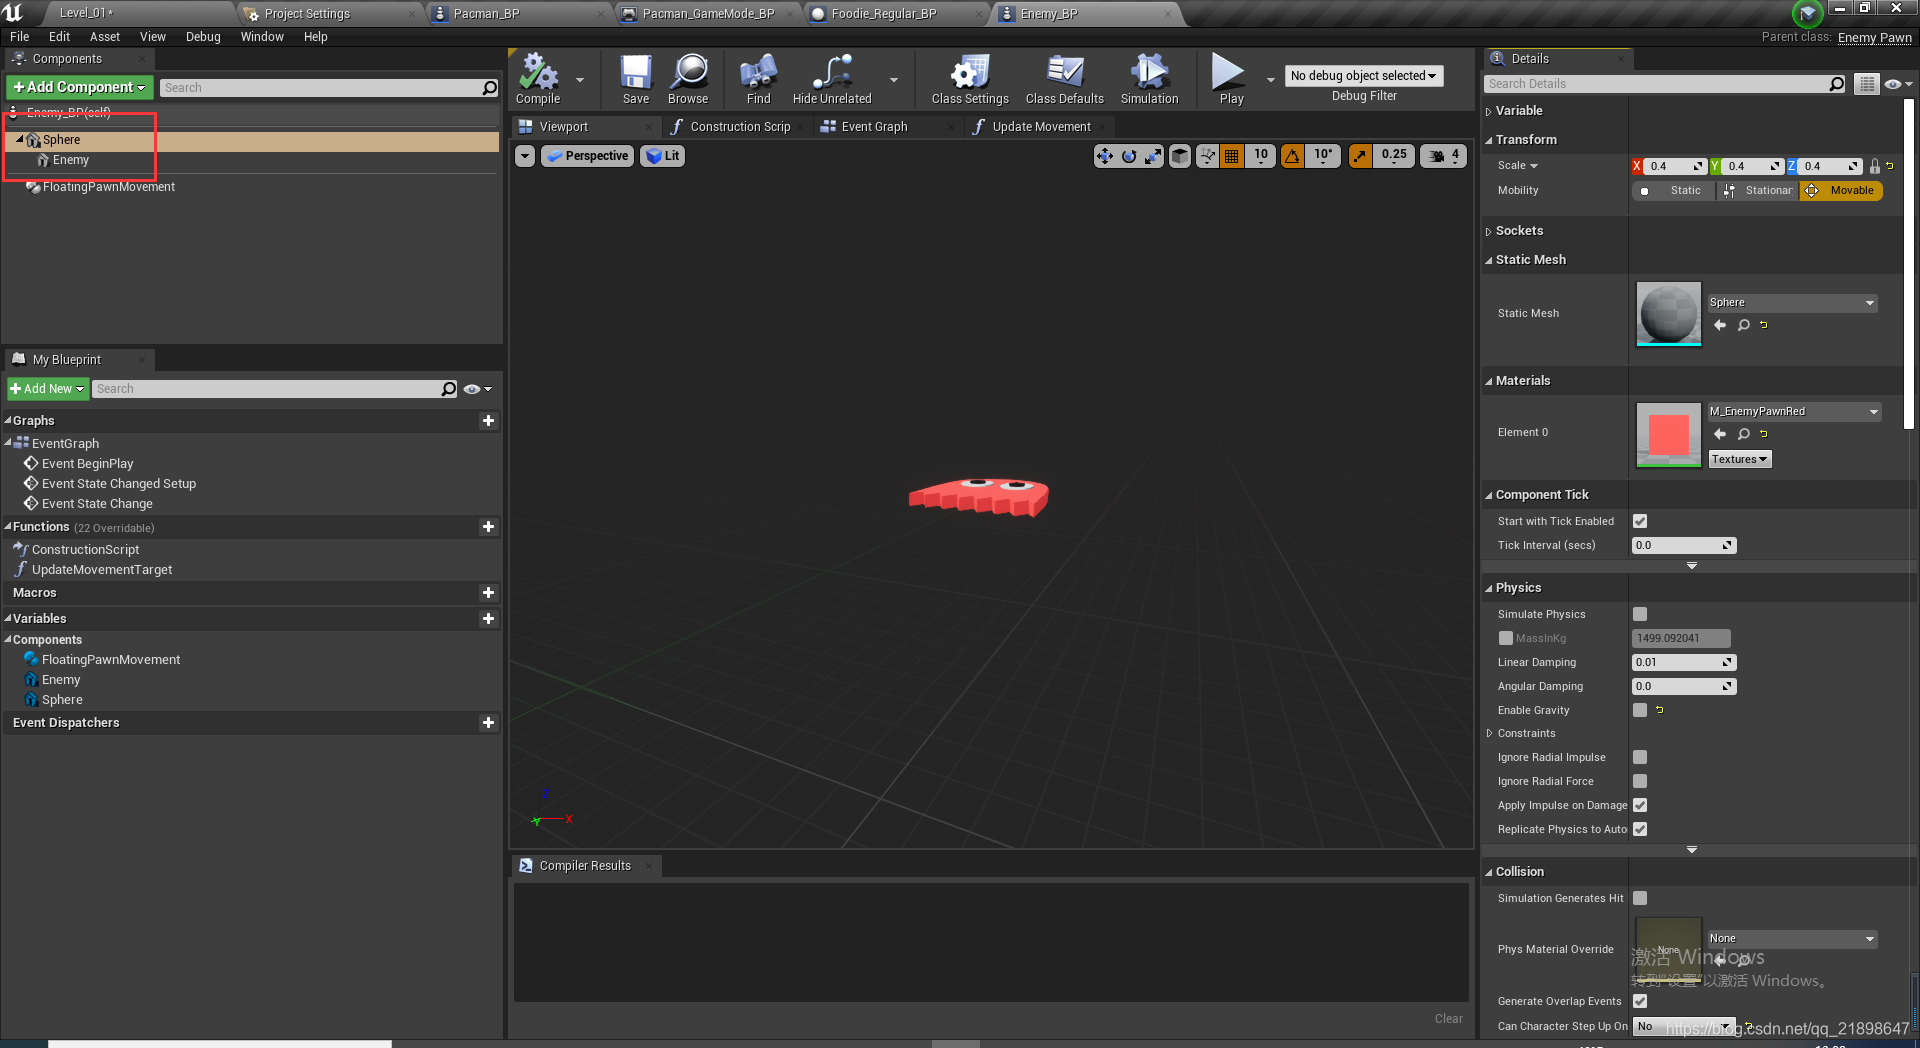
Task: Open the File menu
Action: tap(20, 37)
